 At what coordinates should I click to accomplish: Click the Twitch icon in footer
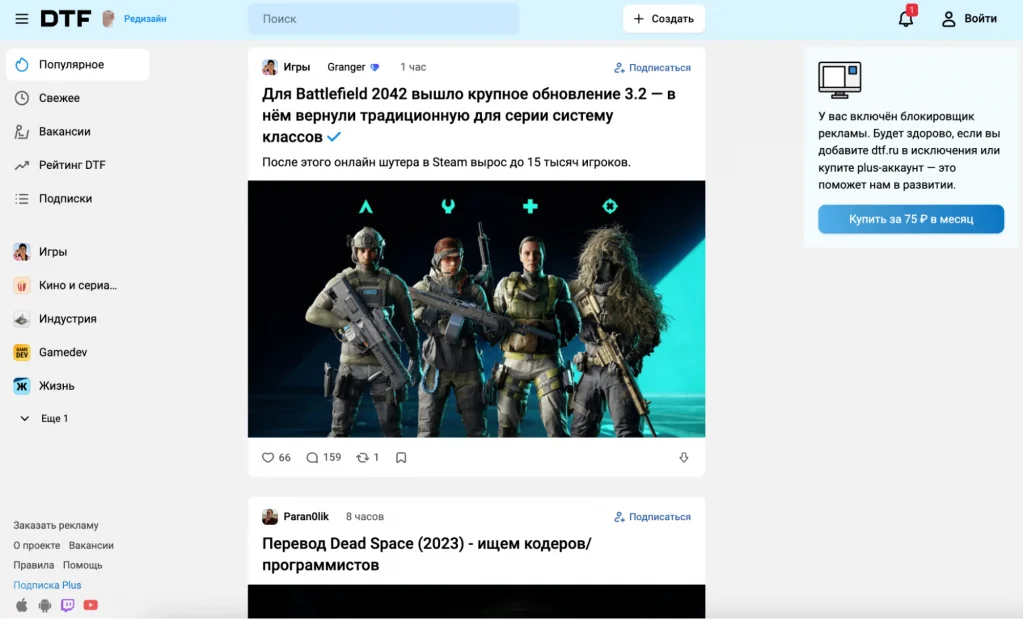tap(68, 605)
